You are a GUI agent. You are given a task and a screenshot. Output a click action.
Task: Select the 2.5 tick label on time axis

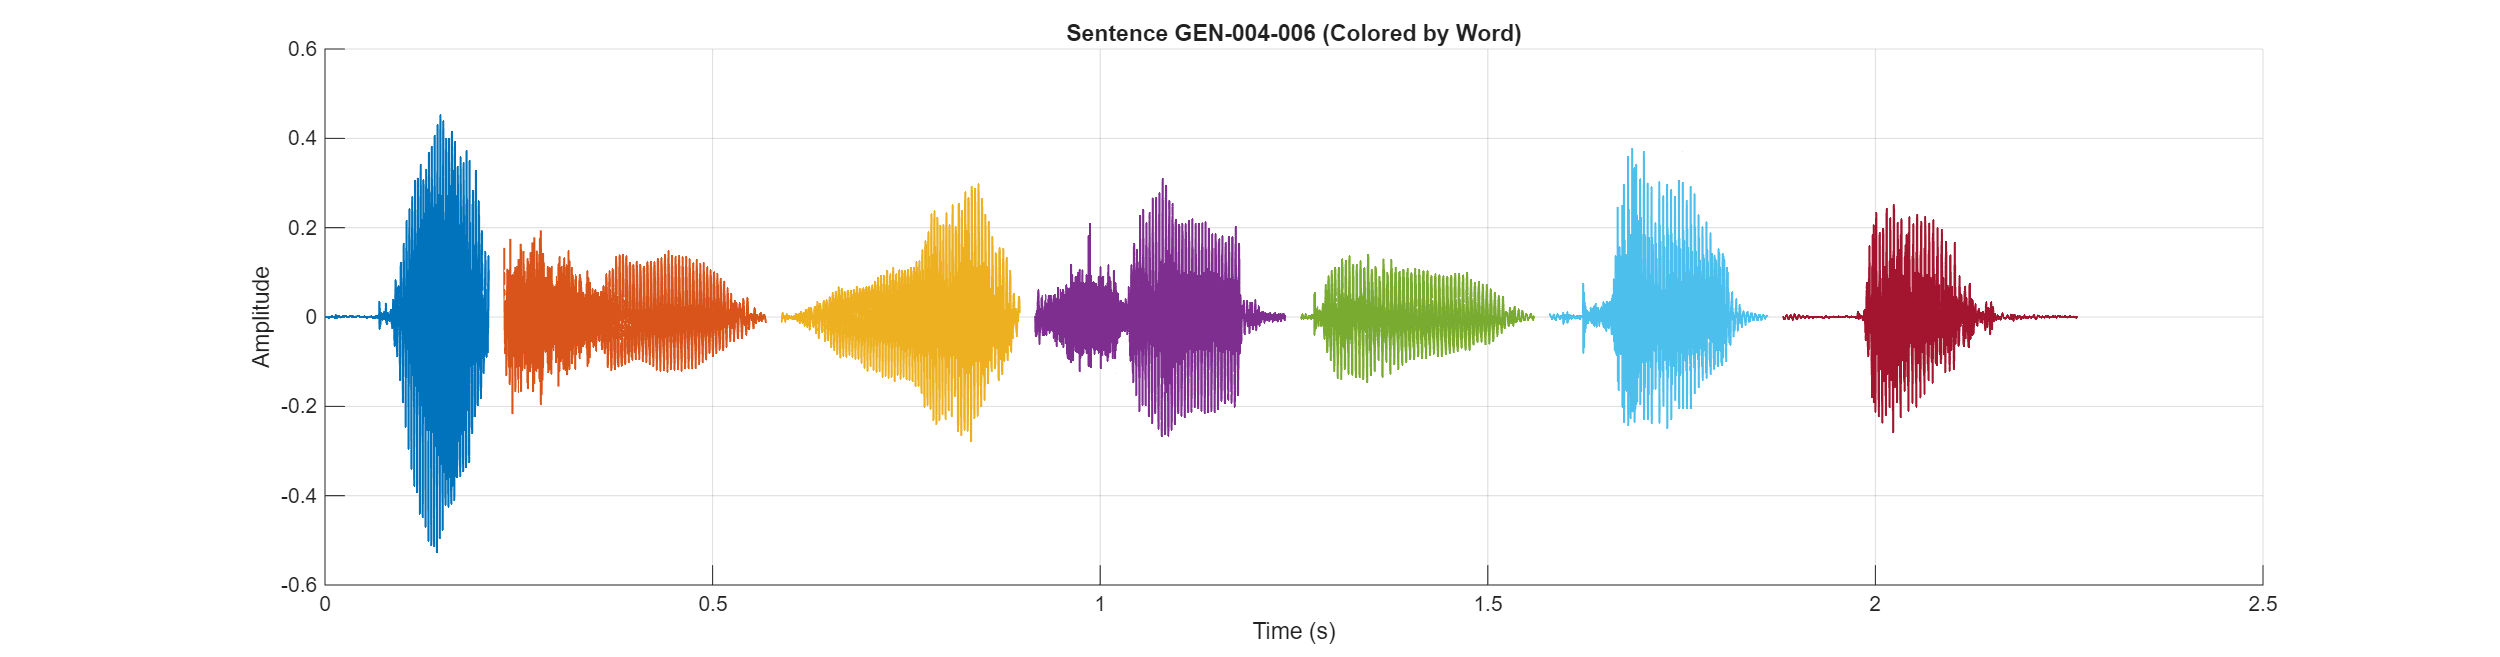pos(2262,604)
